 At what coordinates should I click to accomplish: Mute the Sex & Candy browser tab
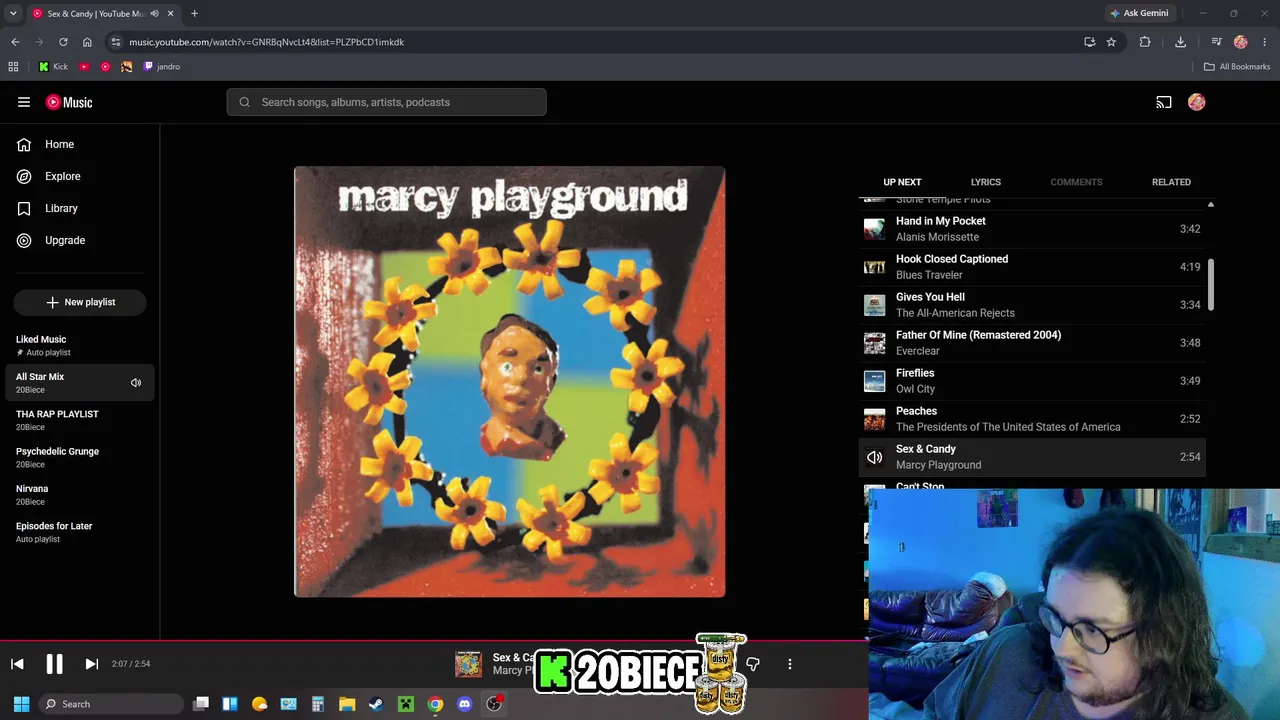click(x=154, y=13)
